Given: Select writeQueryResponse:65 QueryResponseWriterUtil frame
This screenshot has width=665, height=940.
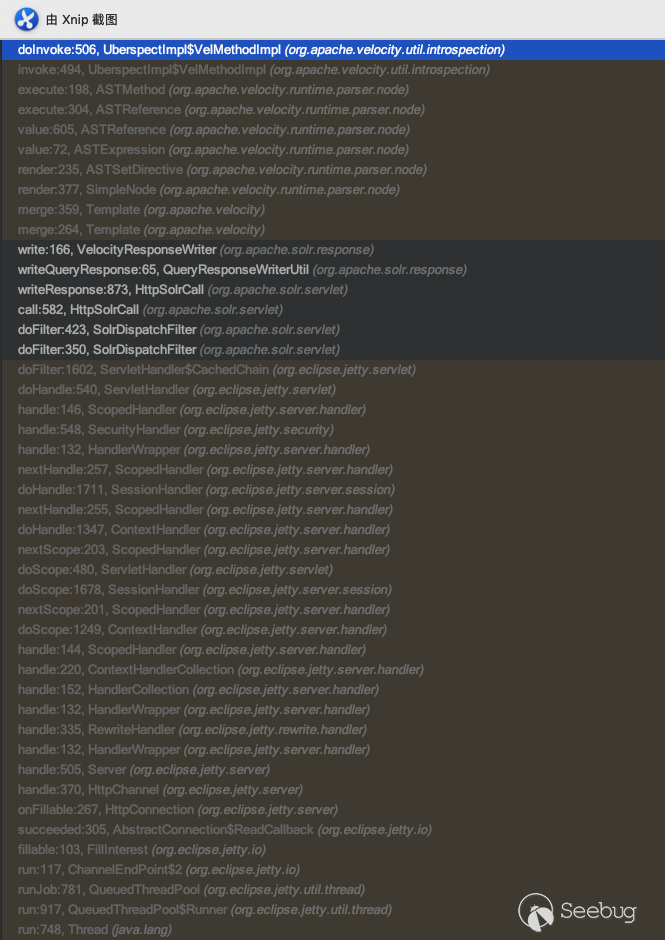Looking at the screenshot, I should click(242, 270).
